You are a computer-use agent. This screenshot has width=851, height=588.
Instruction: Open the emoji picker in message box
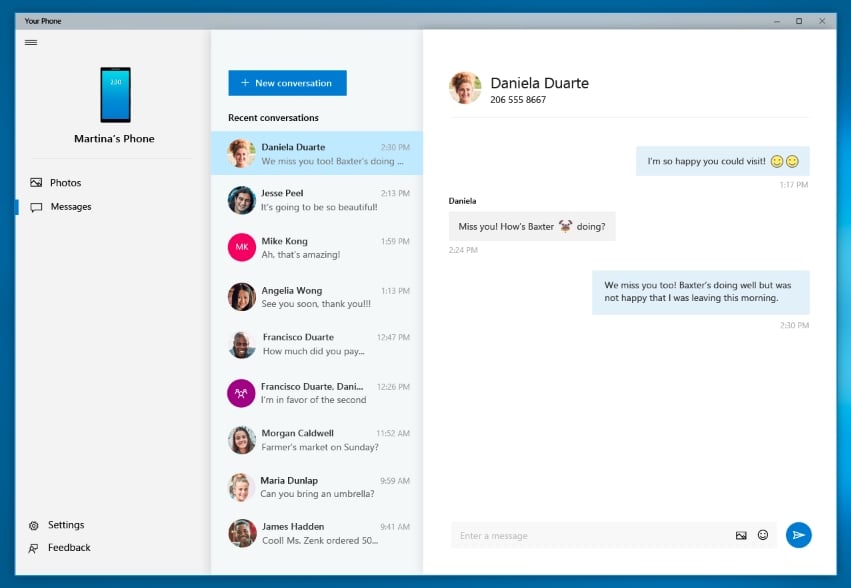tap(763, 535)
